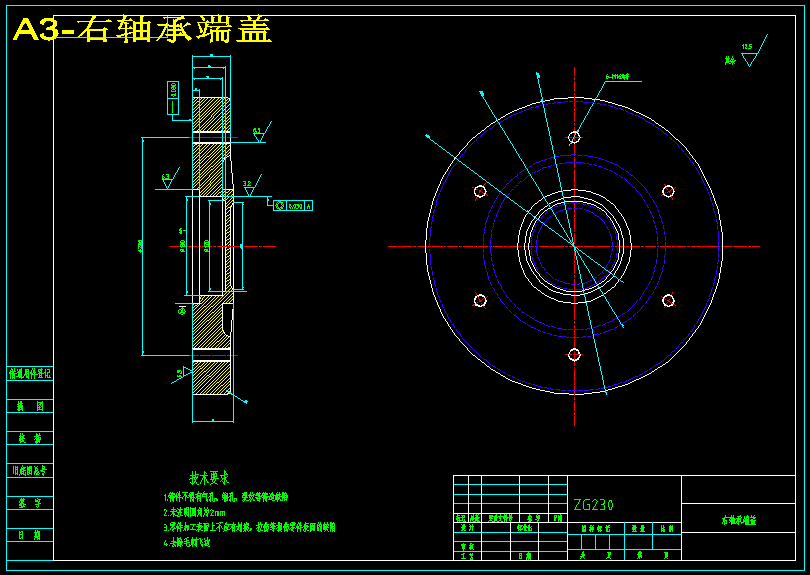This screenshot has height=575, width=810.
Task: Select the "ø80" diameter dimension text
Action: pos(182,245)
